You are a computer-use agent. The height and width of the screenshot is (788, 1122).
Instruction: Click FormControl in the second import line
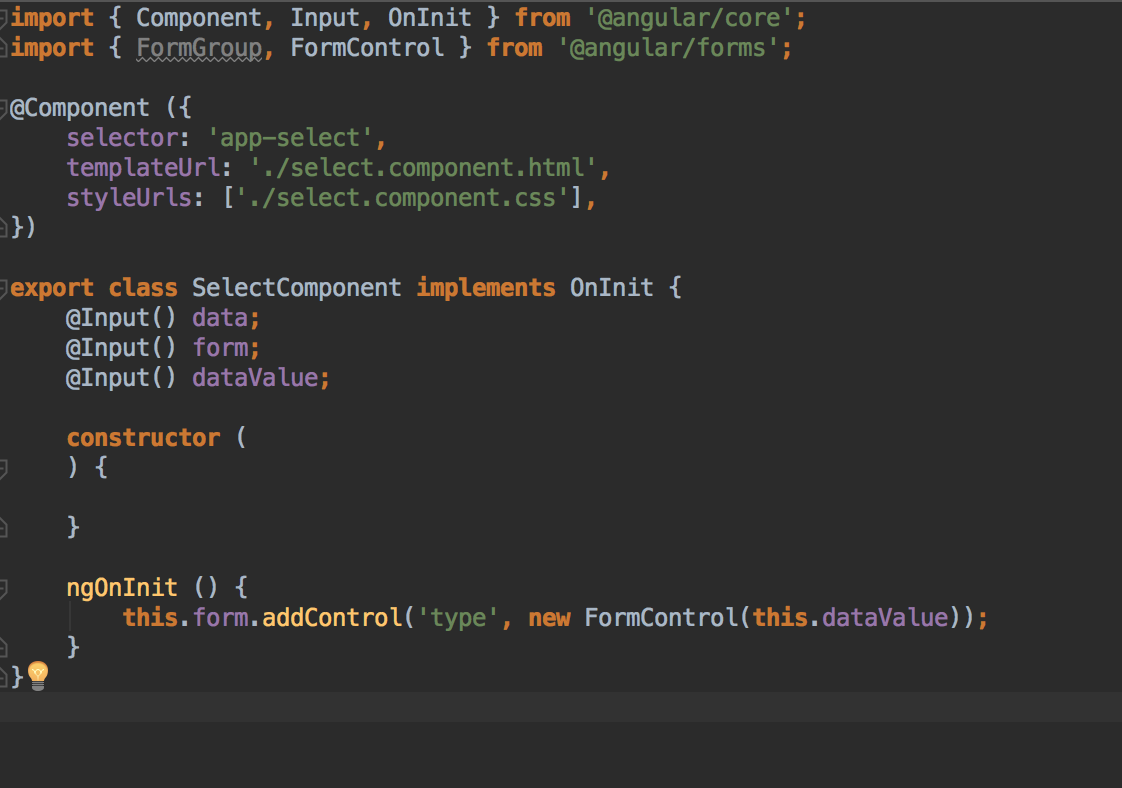click(367, 48)
